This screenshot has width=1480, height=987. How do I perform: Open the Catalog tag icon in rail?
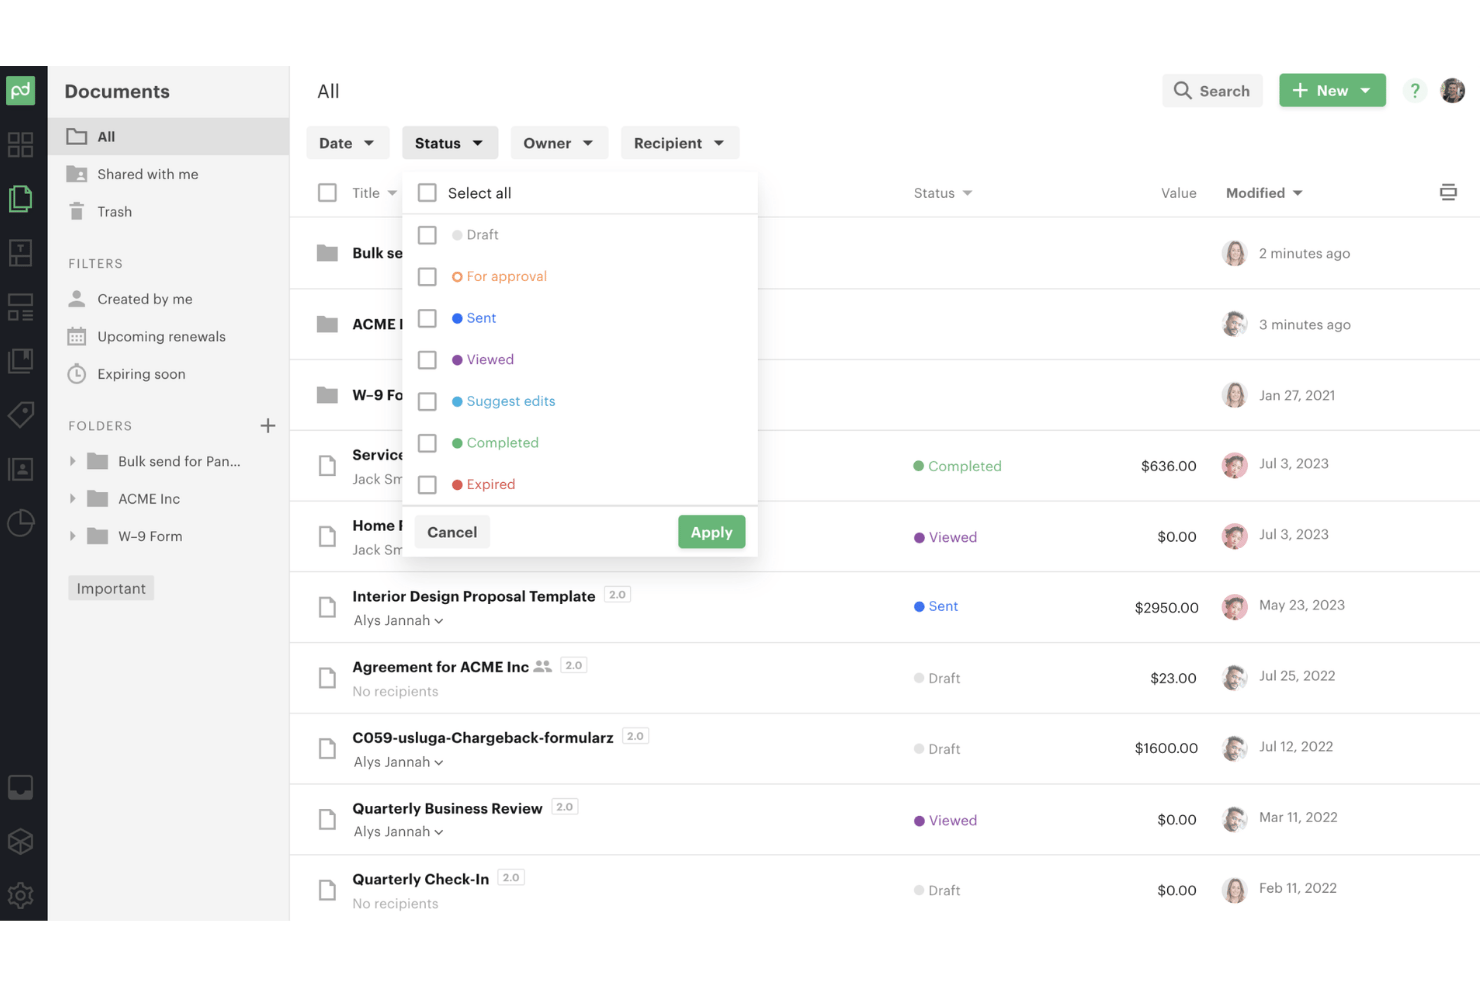tap(21, 414)
